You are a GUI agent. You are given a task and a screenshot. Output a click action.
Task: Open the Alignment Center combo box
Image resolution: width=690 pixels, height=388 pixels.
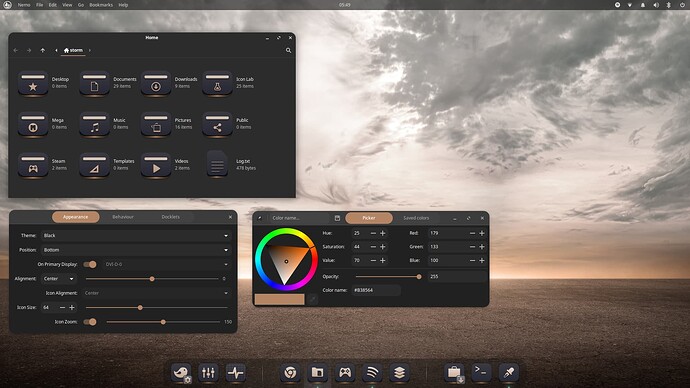(x=59, y=279)
